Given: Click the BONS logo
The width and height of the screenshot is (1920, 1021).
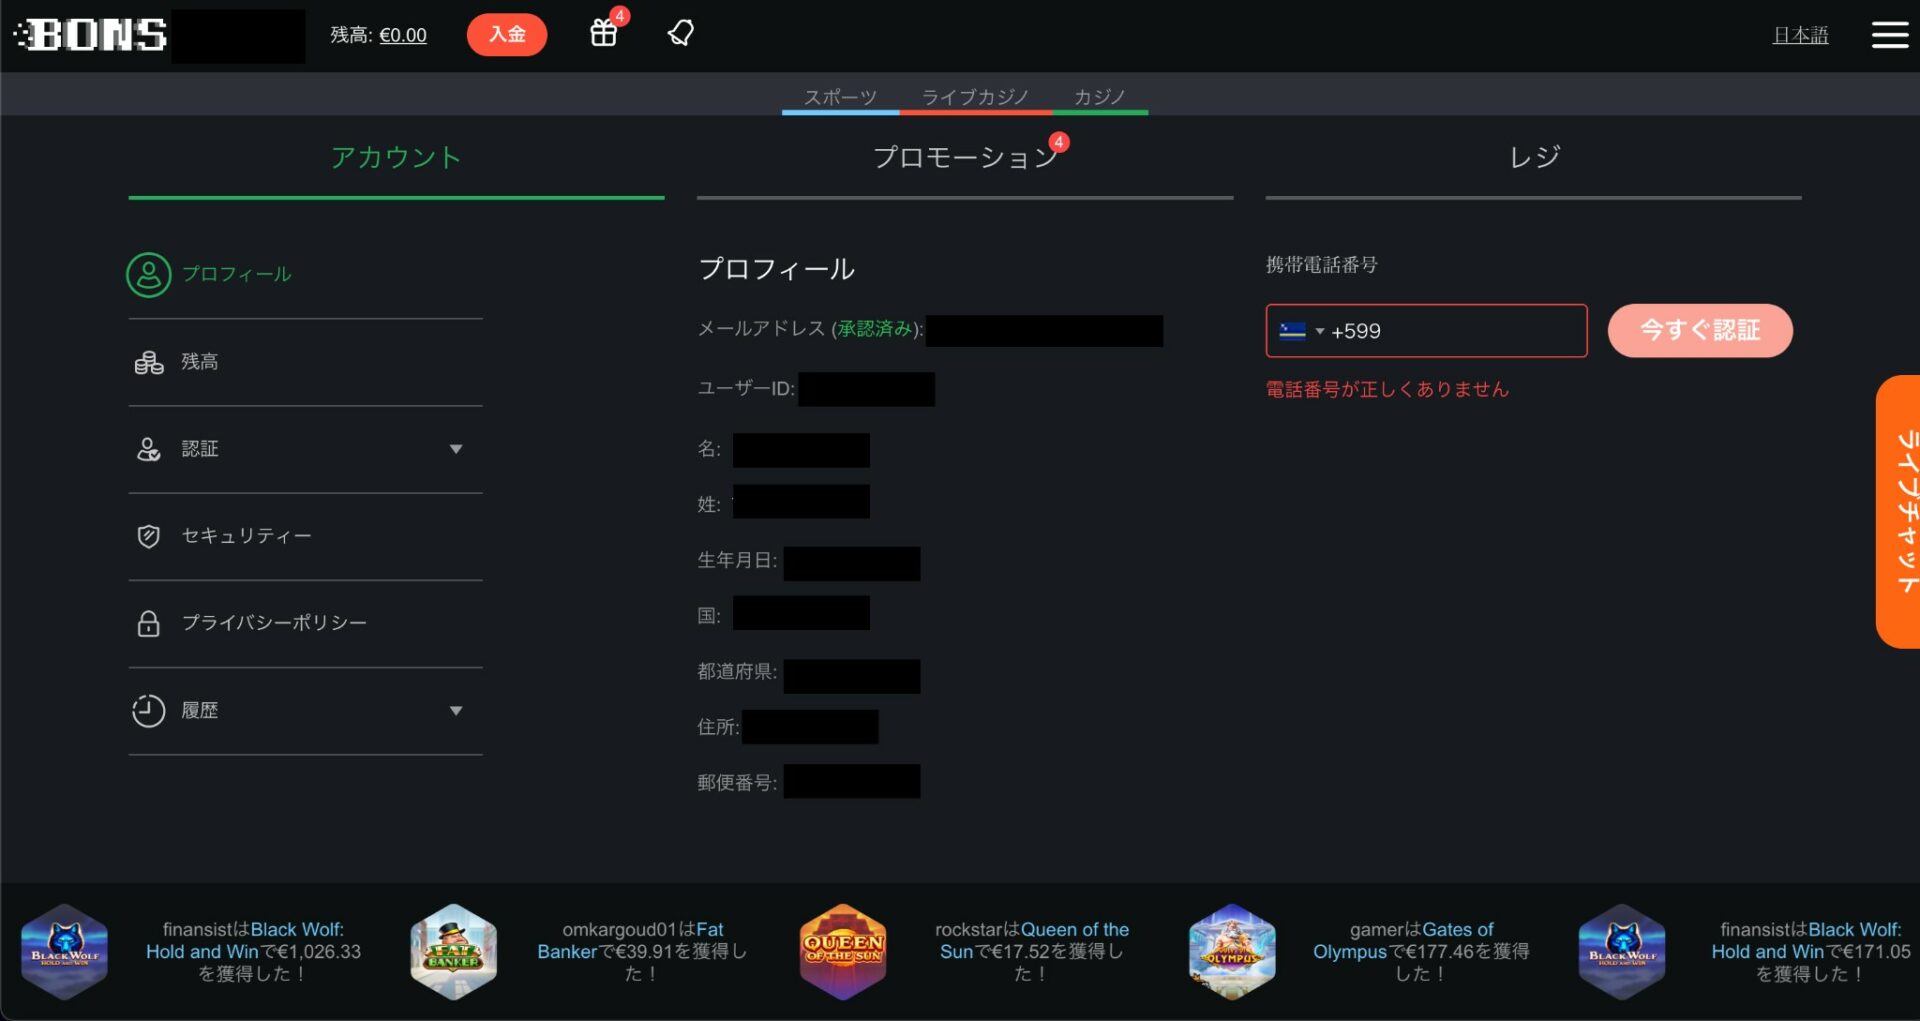Looking at the screenshot, I should point(90,35).
